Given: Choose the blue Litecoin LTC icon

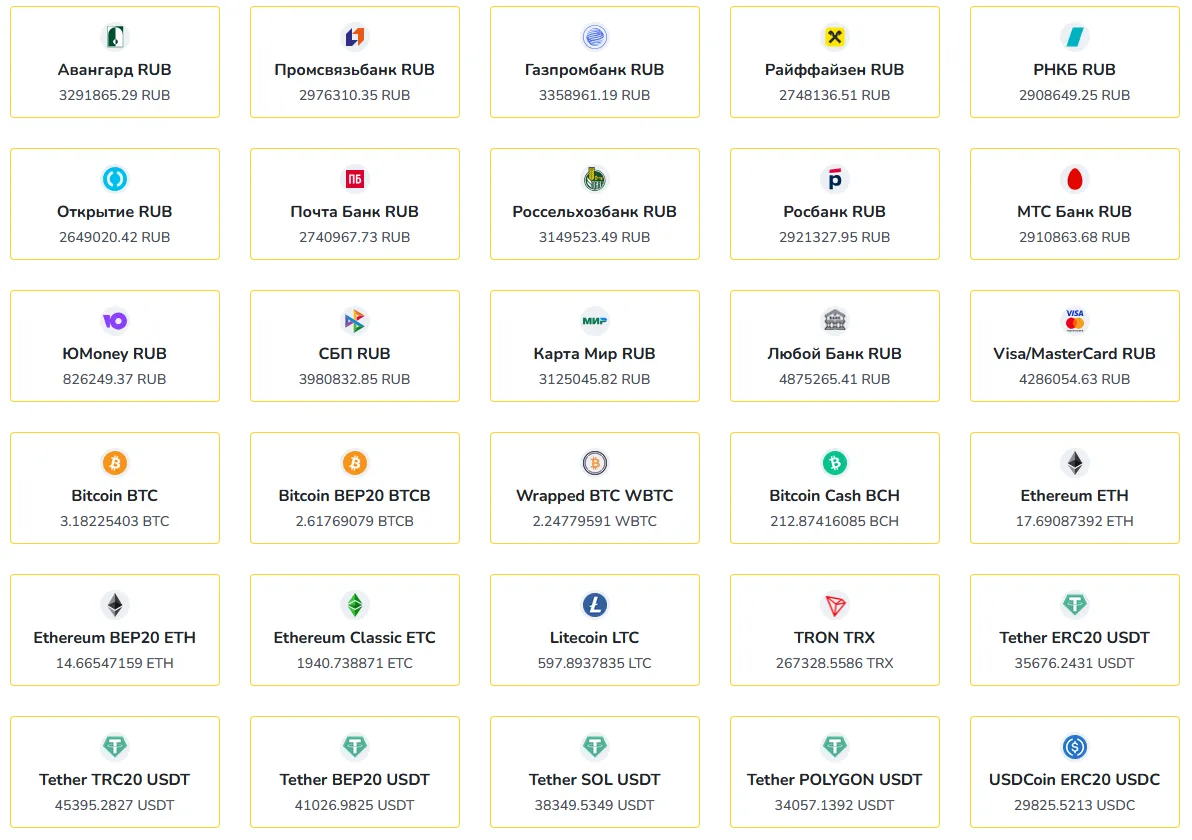Looking at the screenshot, I should 594,605.
